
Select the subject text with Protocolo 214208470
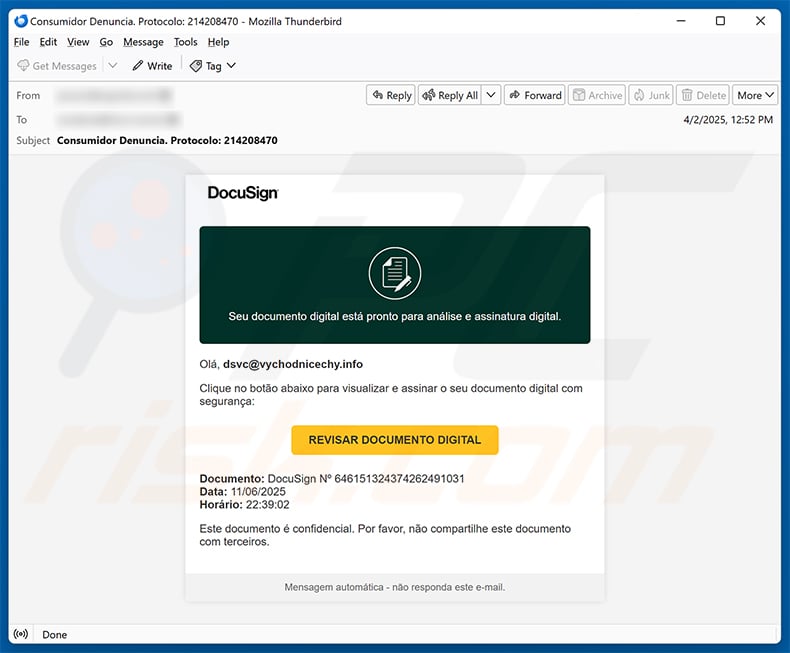167,141
